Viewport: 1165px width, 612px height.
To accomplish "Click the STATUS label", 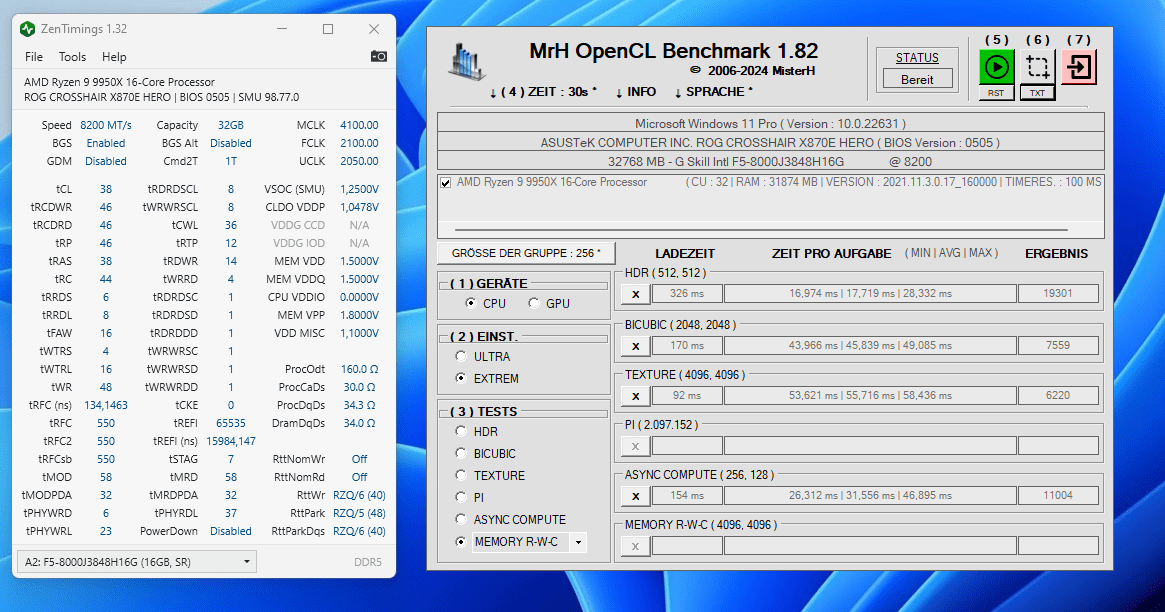I will (x=917, y=57).
